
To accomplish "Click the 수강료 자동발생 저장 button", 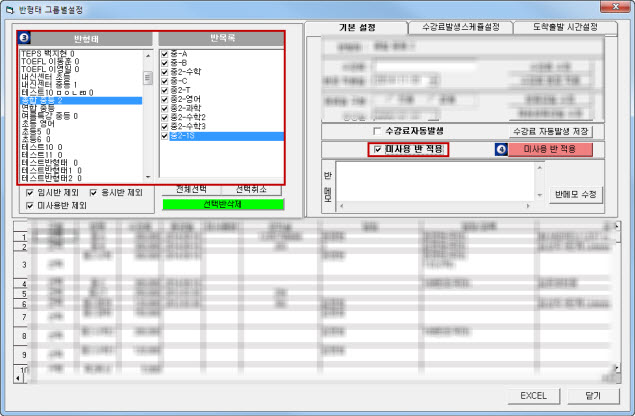I will tap(550, 131).
